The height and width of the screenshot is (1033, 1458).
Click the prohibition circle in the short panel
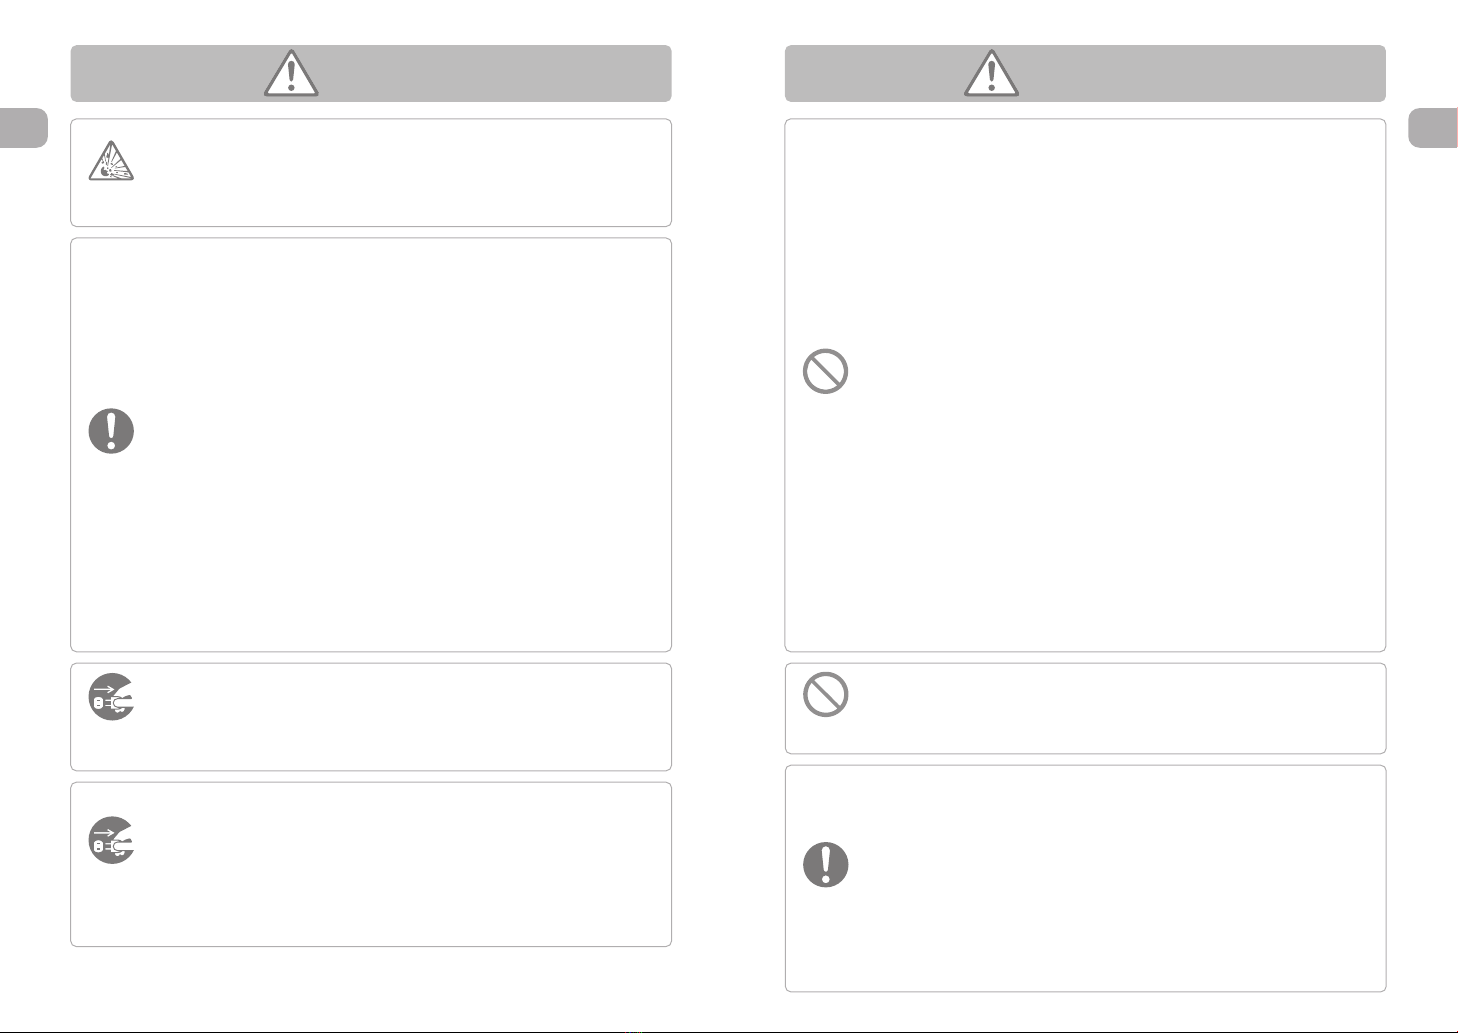click(x=825, y=694)
